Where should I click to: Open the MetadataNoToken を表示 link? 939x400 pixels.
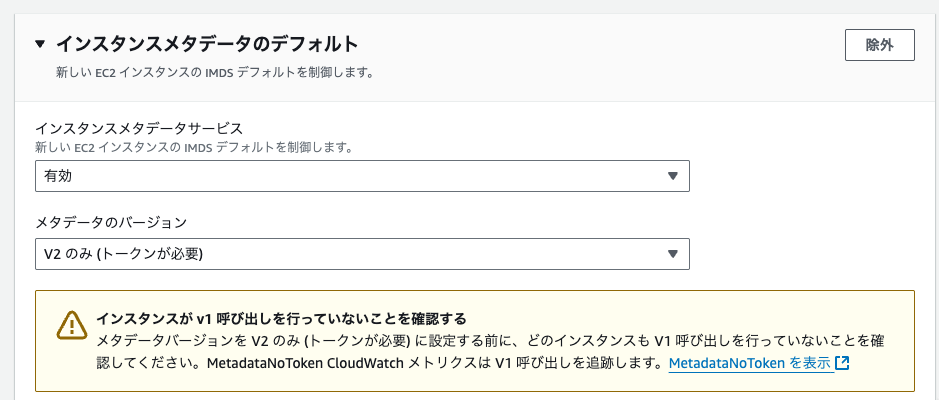(x=749, y=363)
